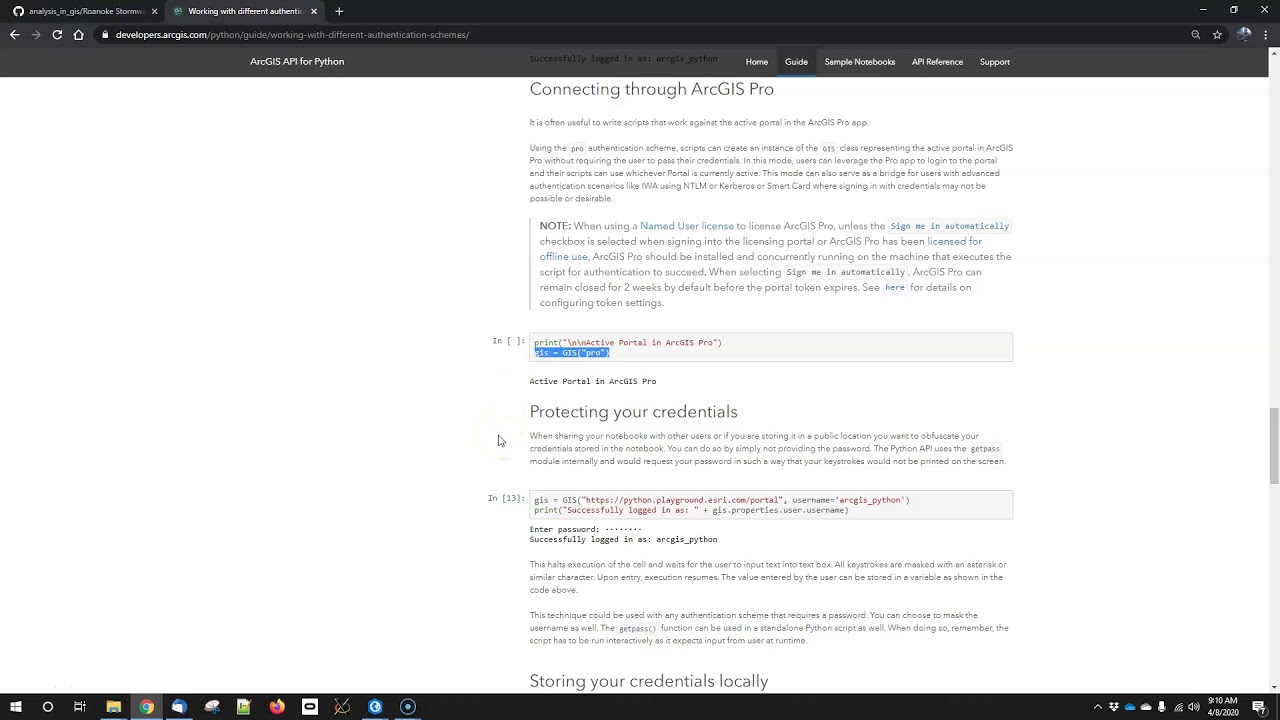Open the Oculus taskbar app
The width and height of the screenshot is (1280, 720).
[310, 707]
